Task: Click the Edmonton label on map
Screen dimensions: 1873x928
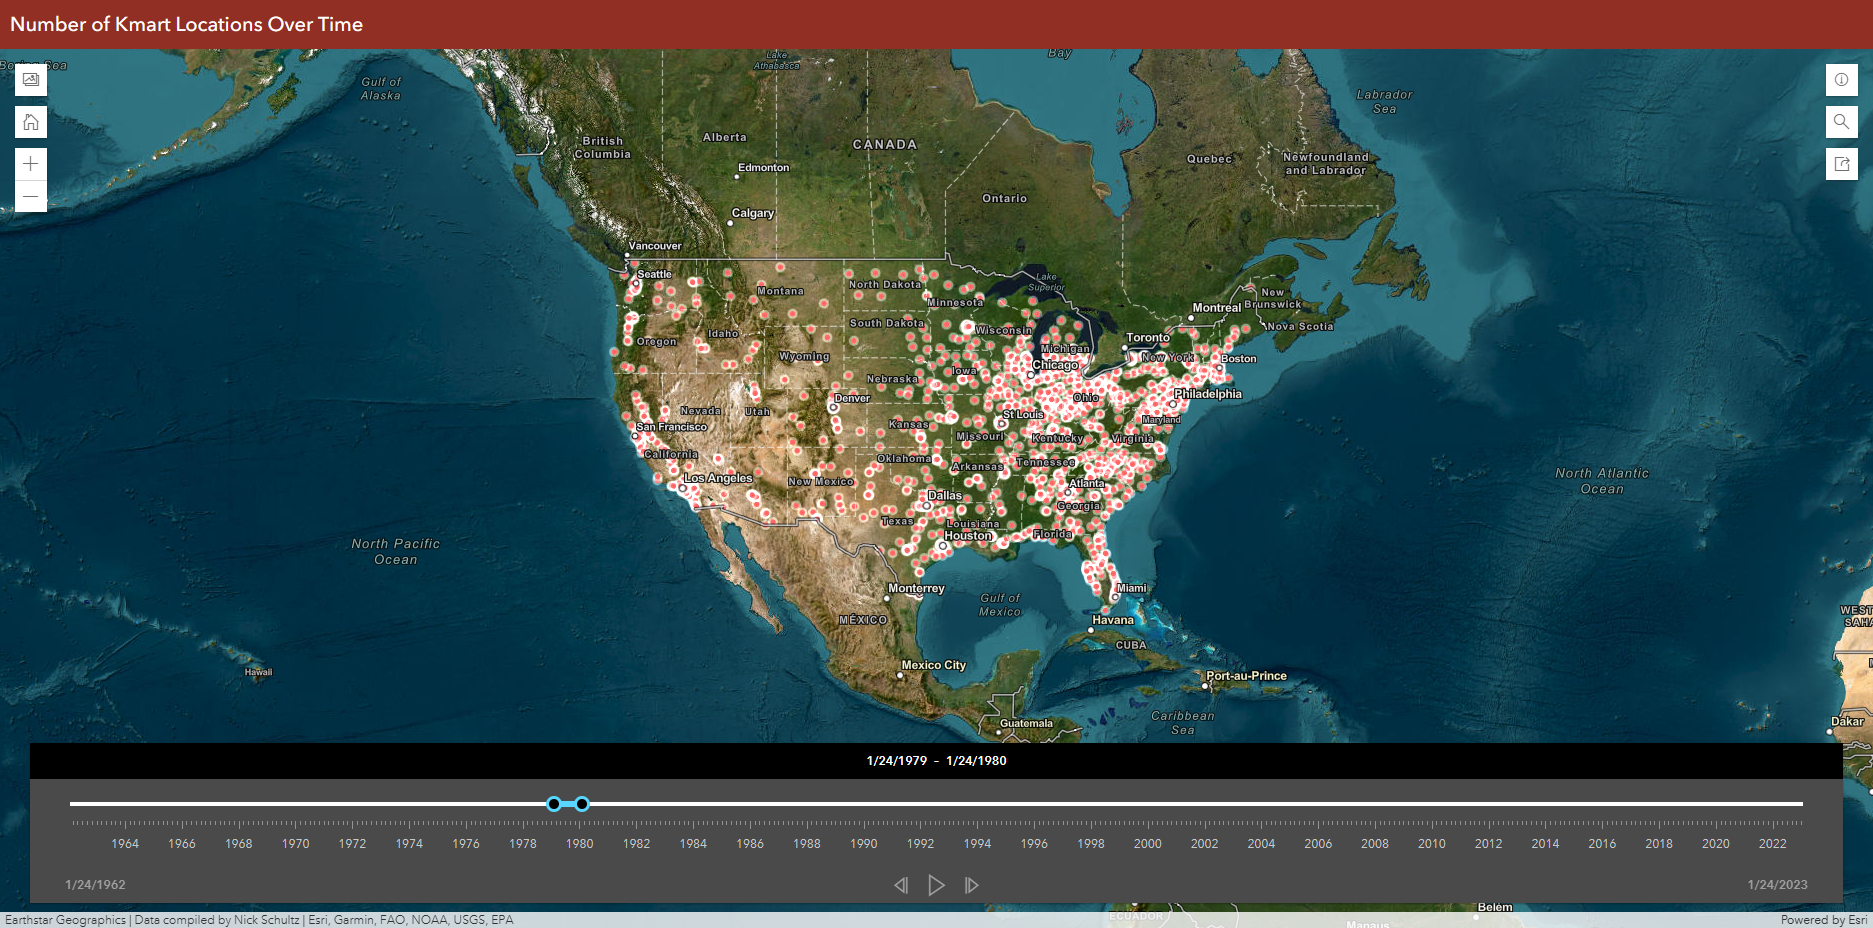Action: [x=763, y=168]
